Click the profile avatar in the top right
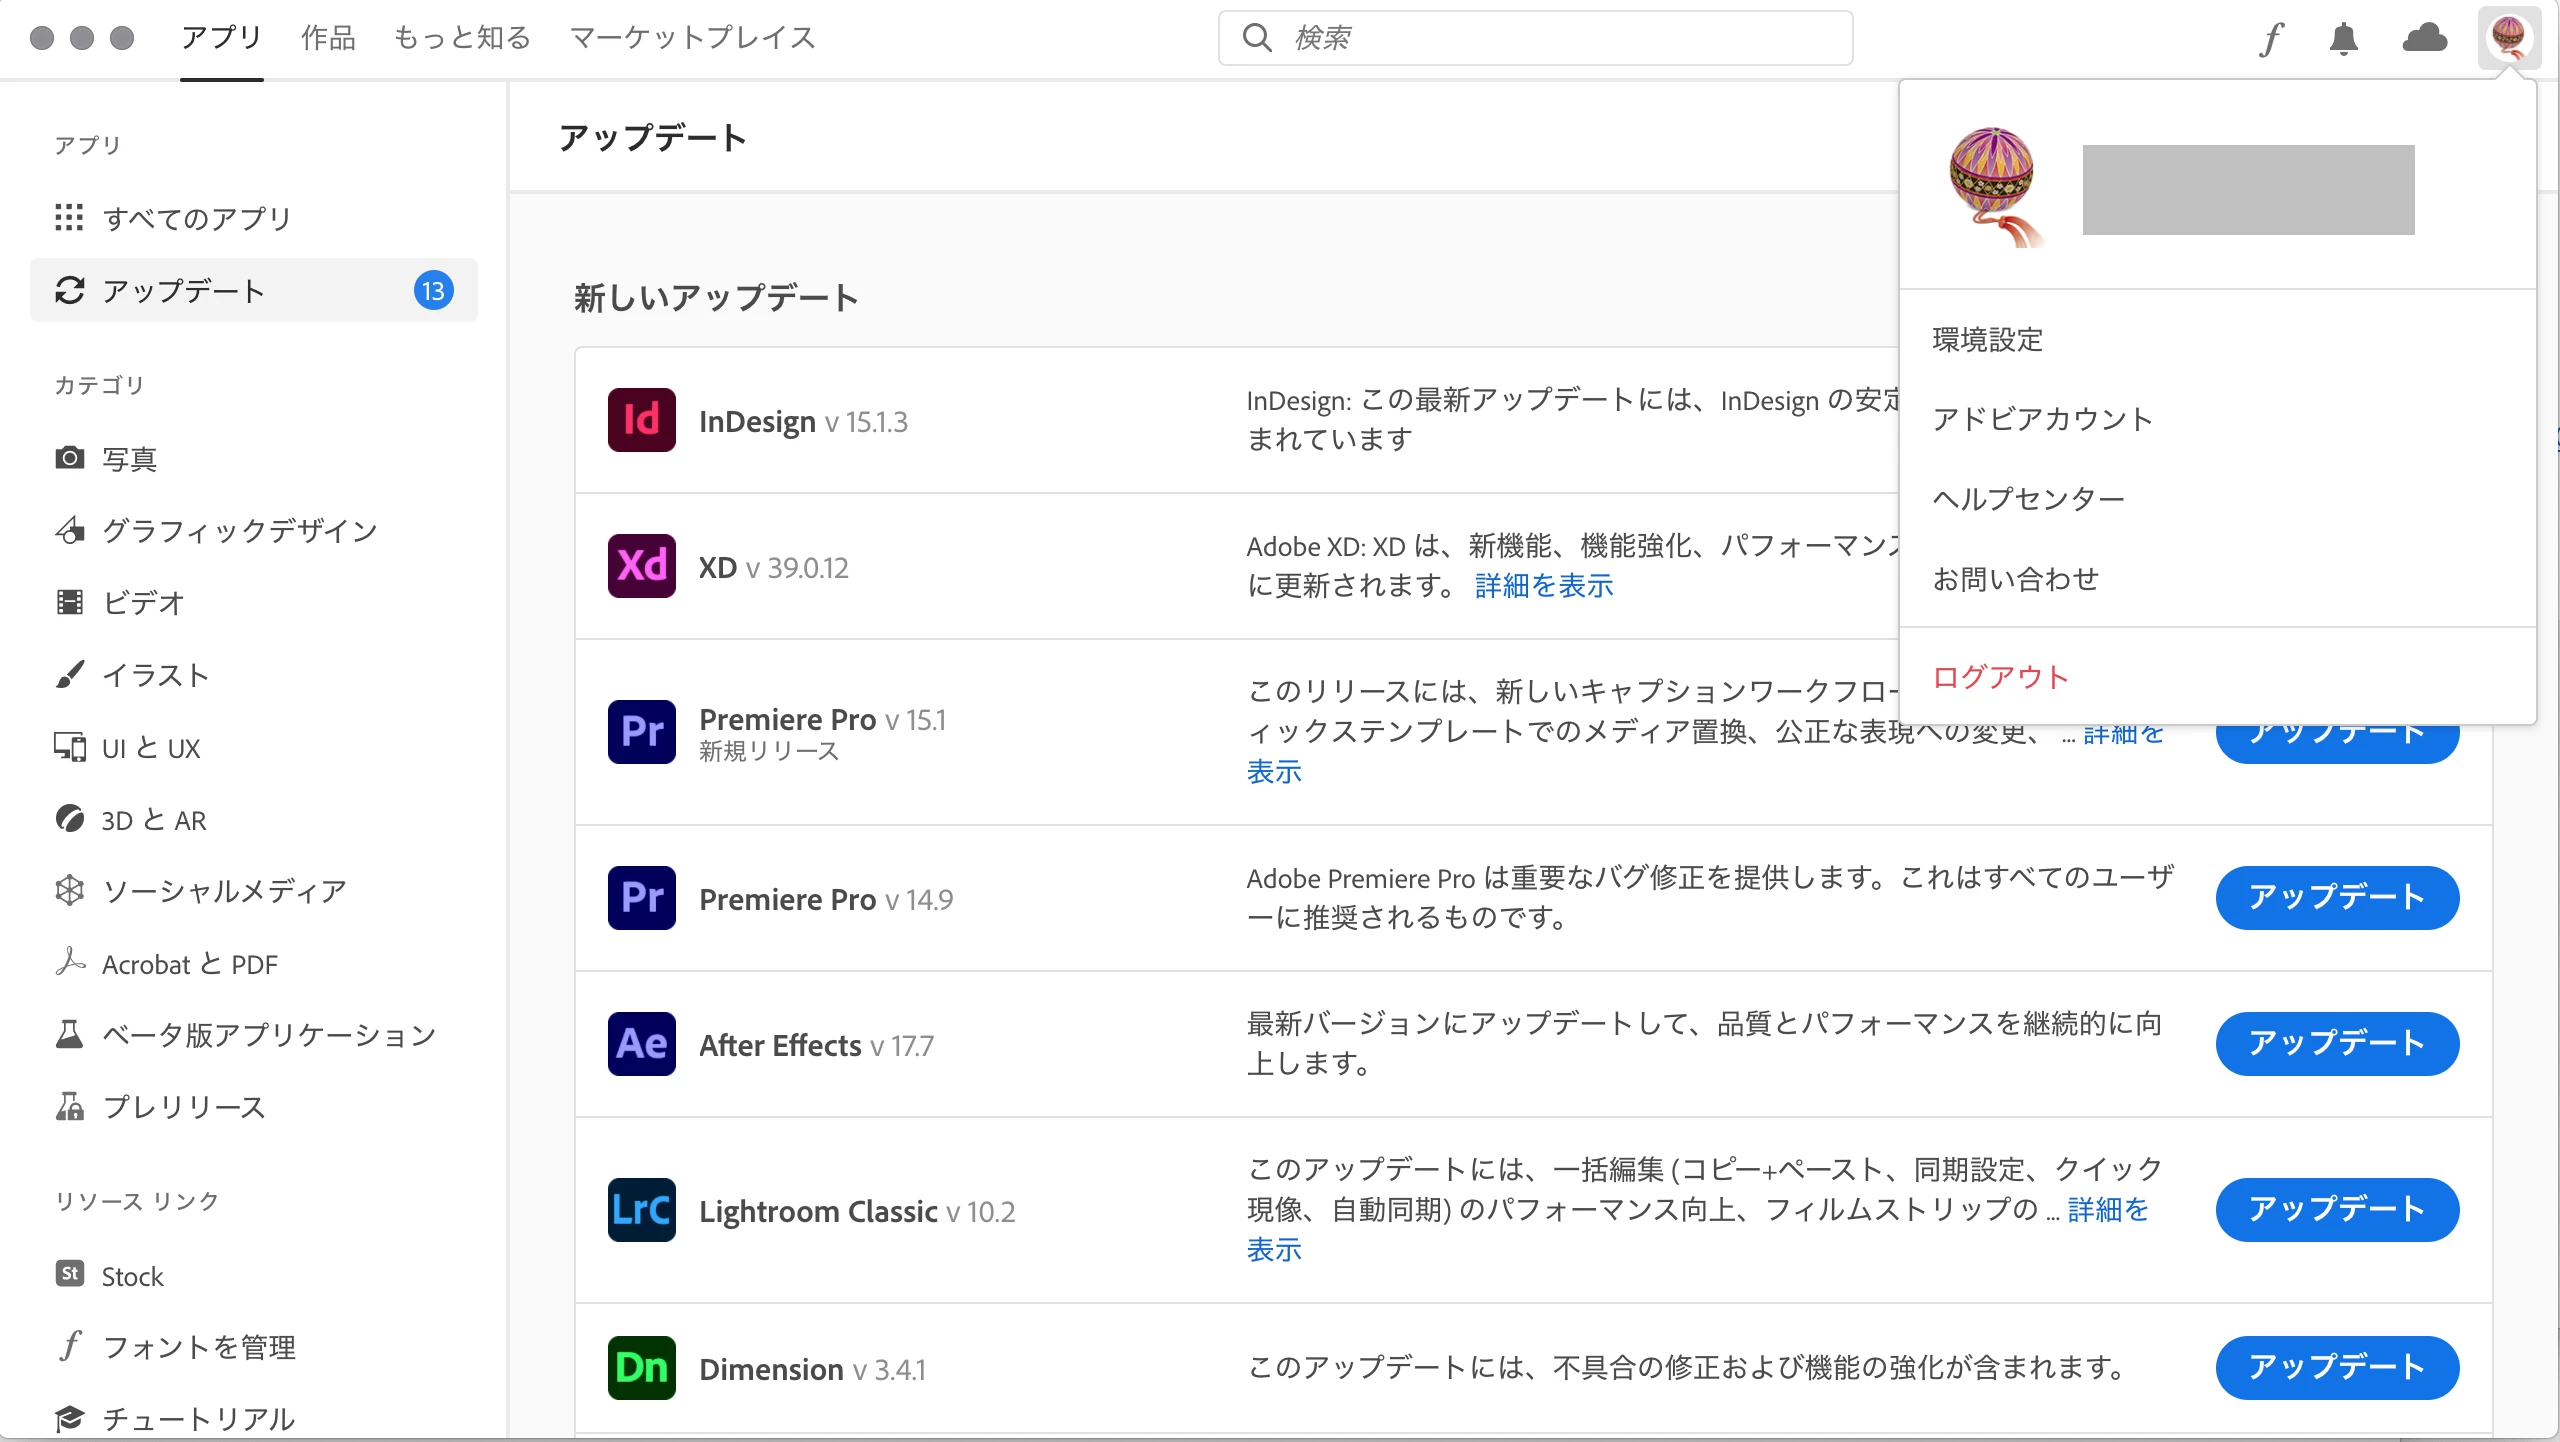This screenshot has width=2560, height=1442. pyautogui.click(x=2509, y=38)
